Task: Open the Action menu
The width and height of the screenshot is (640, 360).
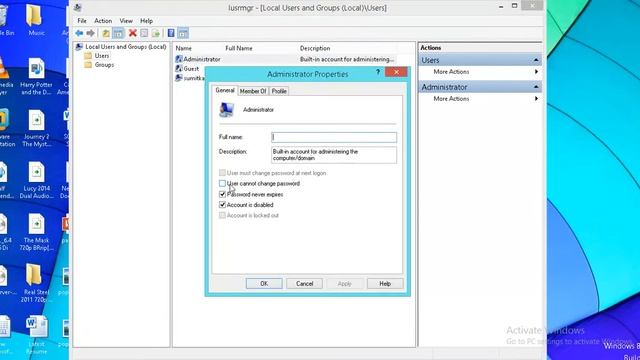Action: pos(103,20)
